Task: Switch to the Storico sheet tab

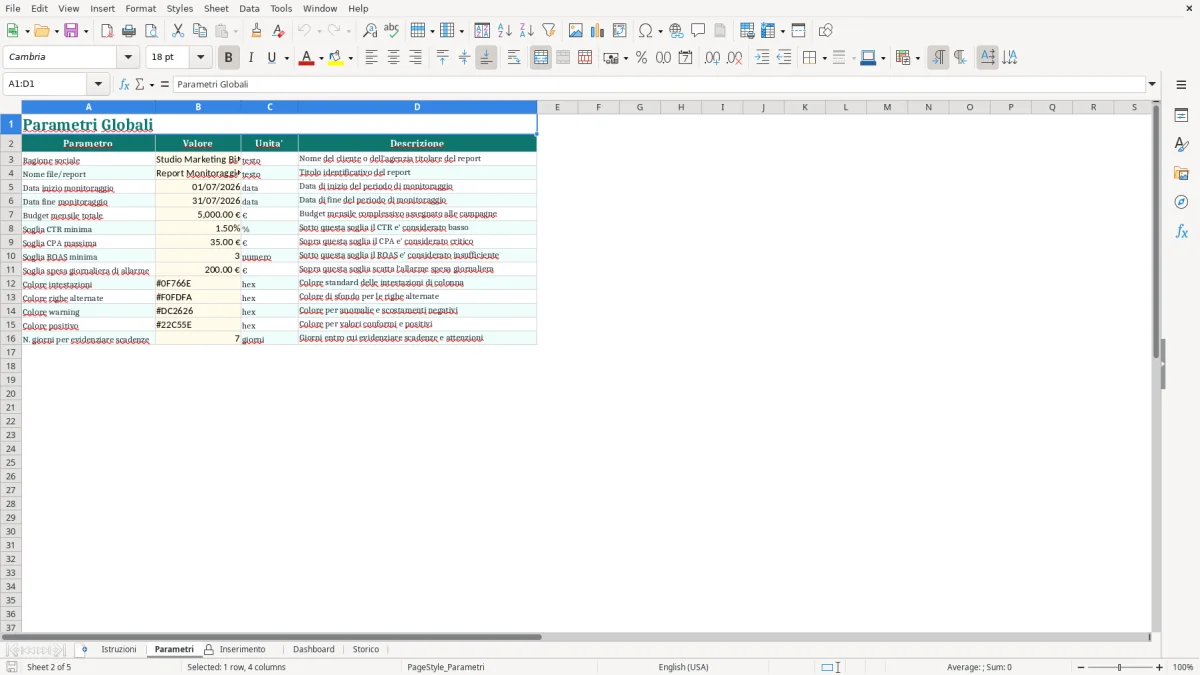Action: [x=366, y=650]
